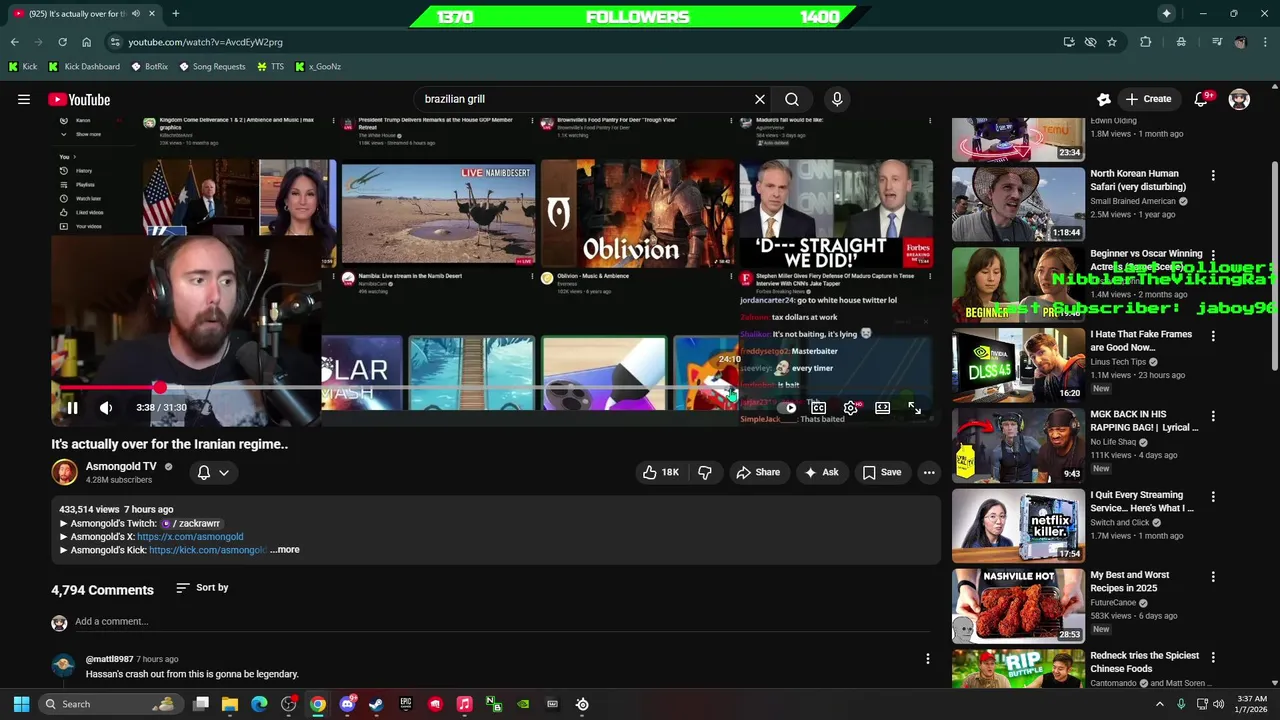This screenshot has width=1280, height=720.
Task: Open options for 'MGK BACK IN HIS RAPPING BAG' video
Action: pyautogui.click(x=1213, y=416)
